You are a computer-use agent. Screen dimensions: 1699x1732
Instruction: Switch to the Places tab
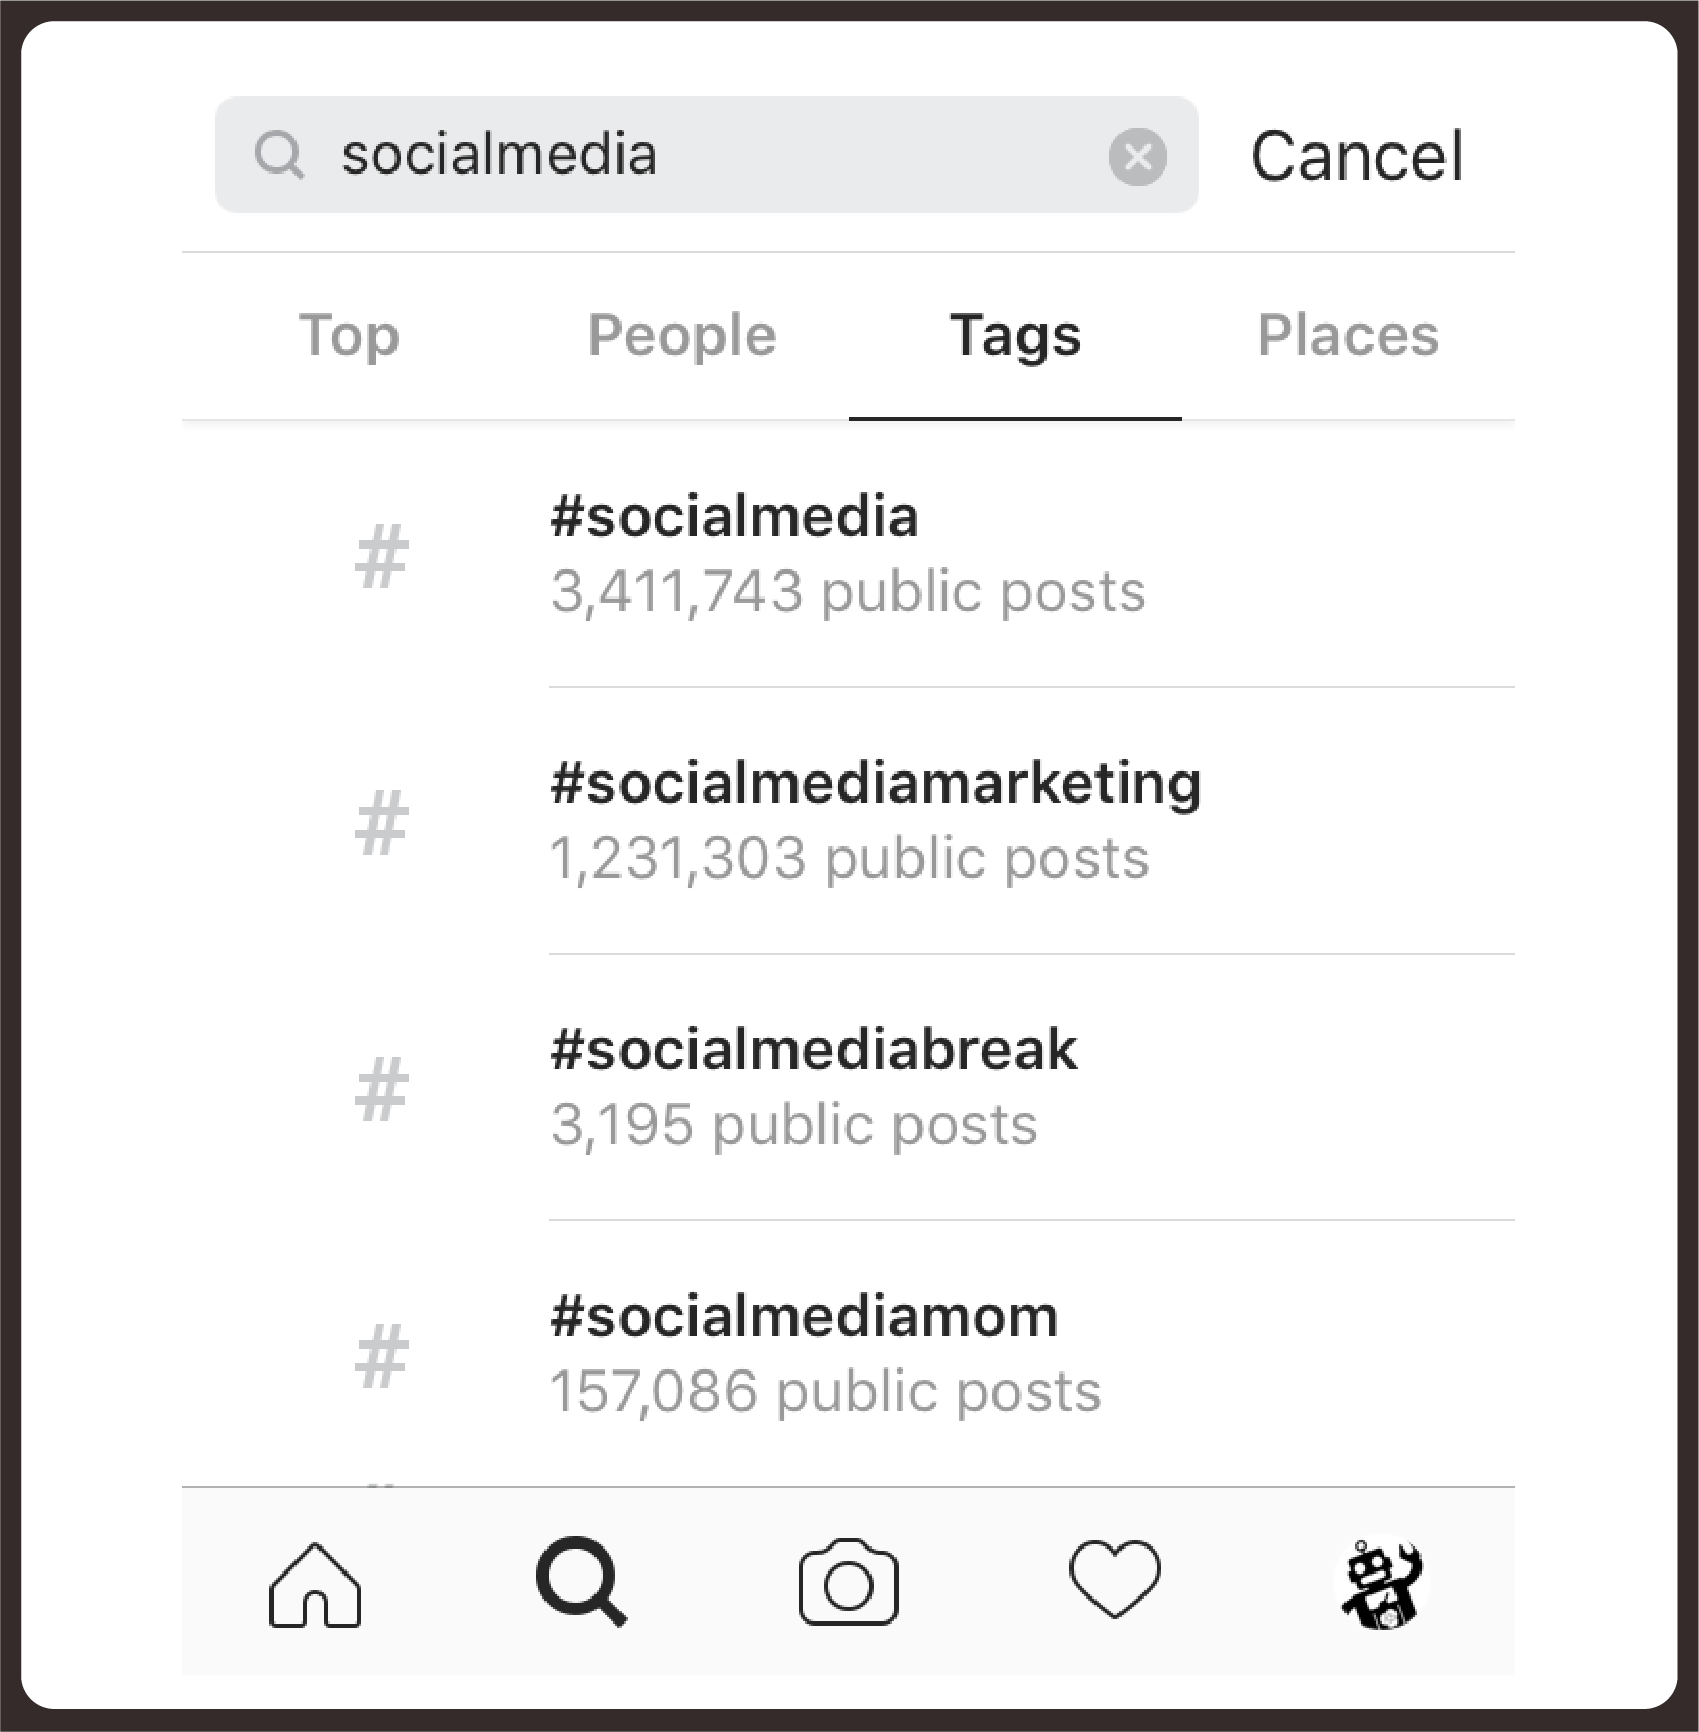[1348, 335]
